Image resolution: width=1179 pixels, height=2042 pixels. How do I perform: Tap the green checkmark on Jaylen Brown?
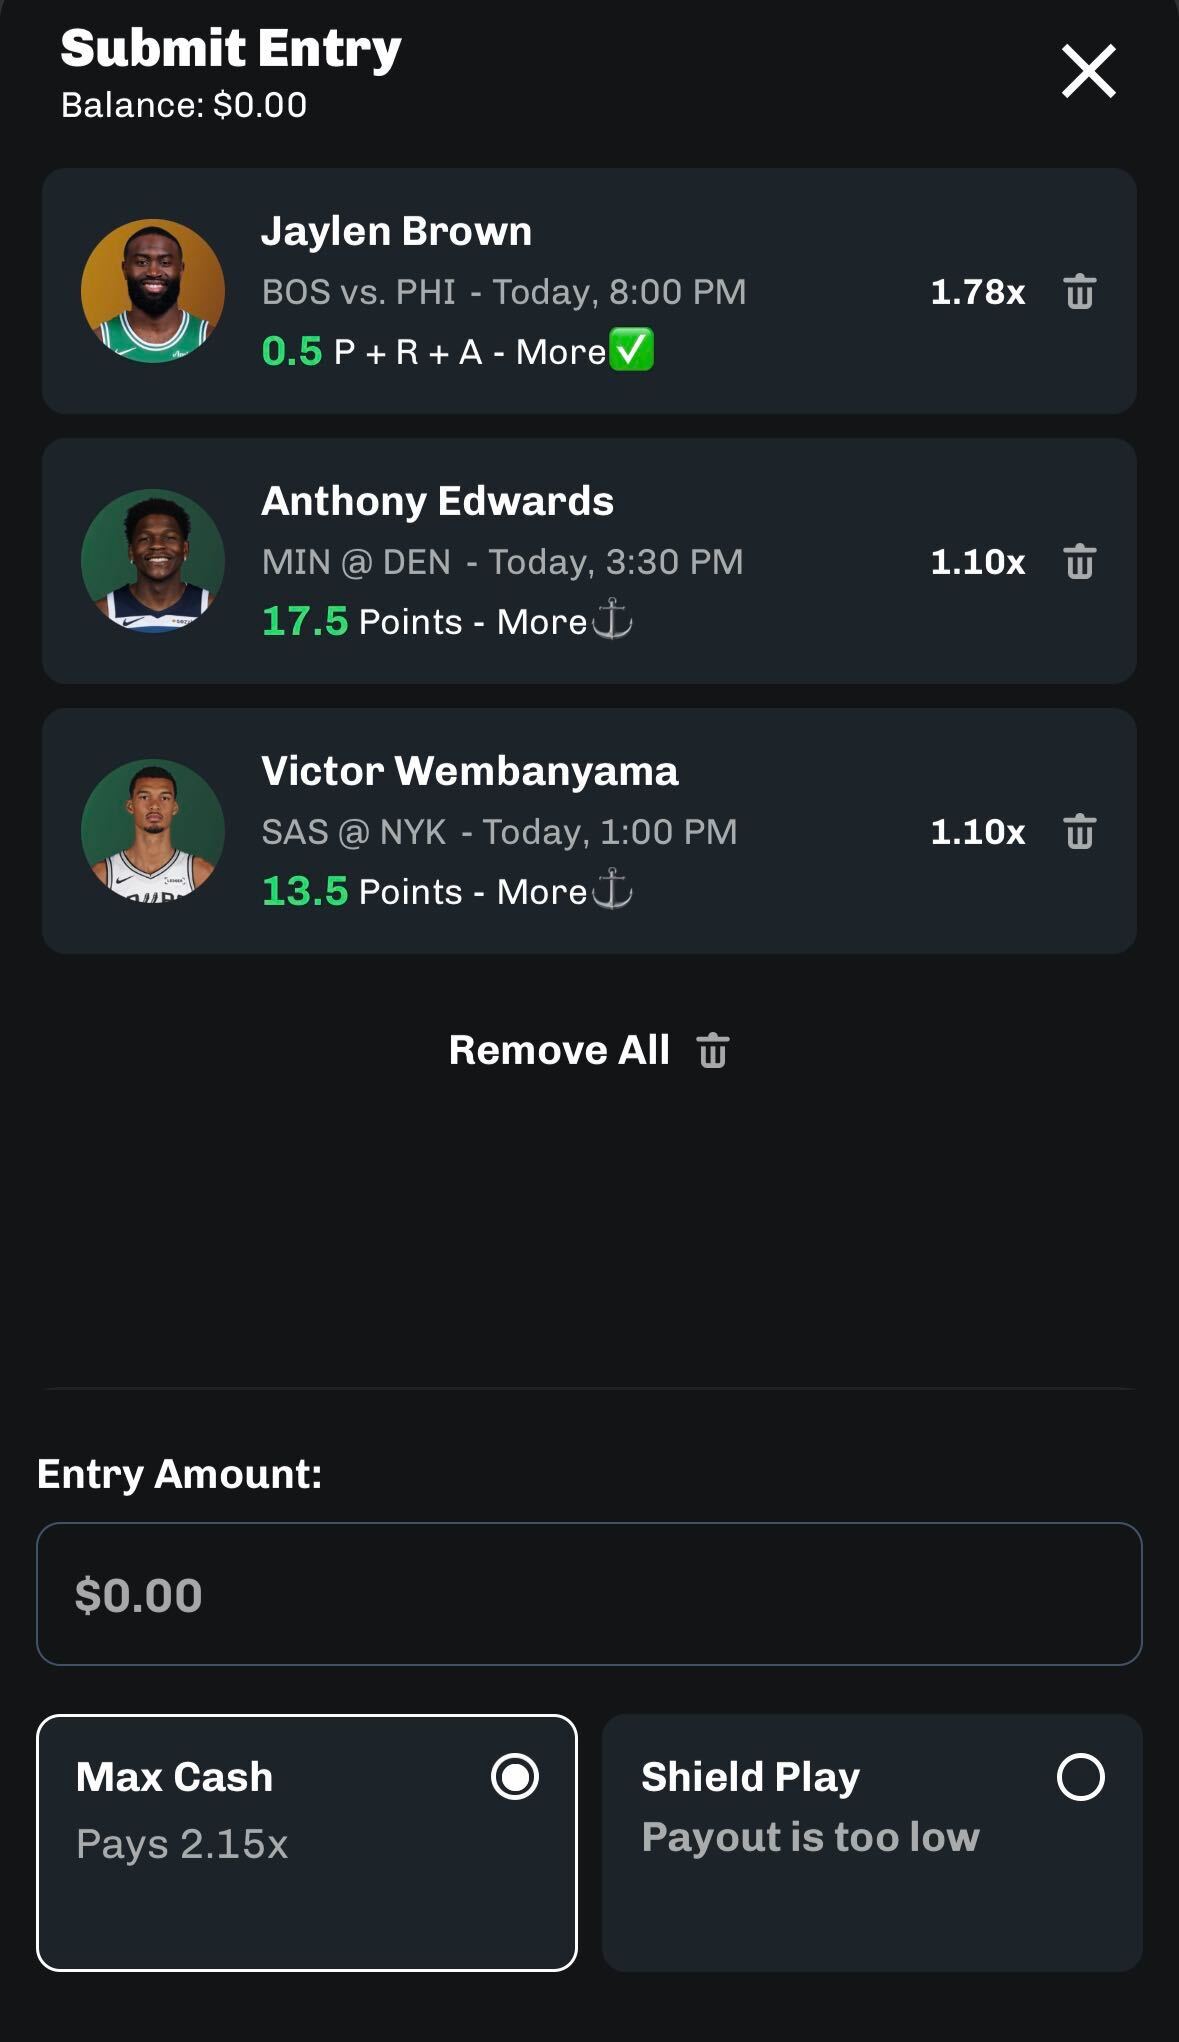[x=632, y=350]
